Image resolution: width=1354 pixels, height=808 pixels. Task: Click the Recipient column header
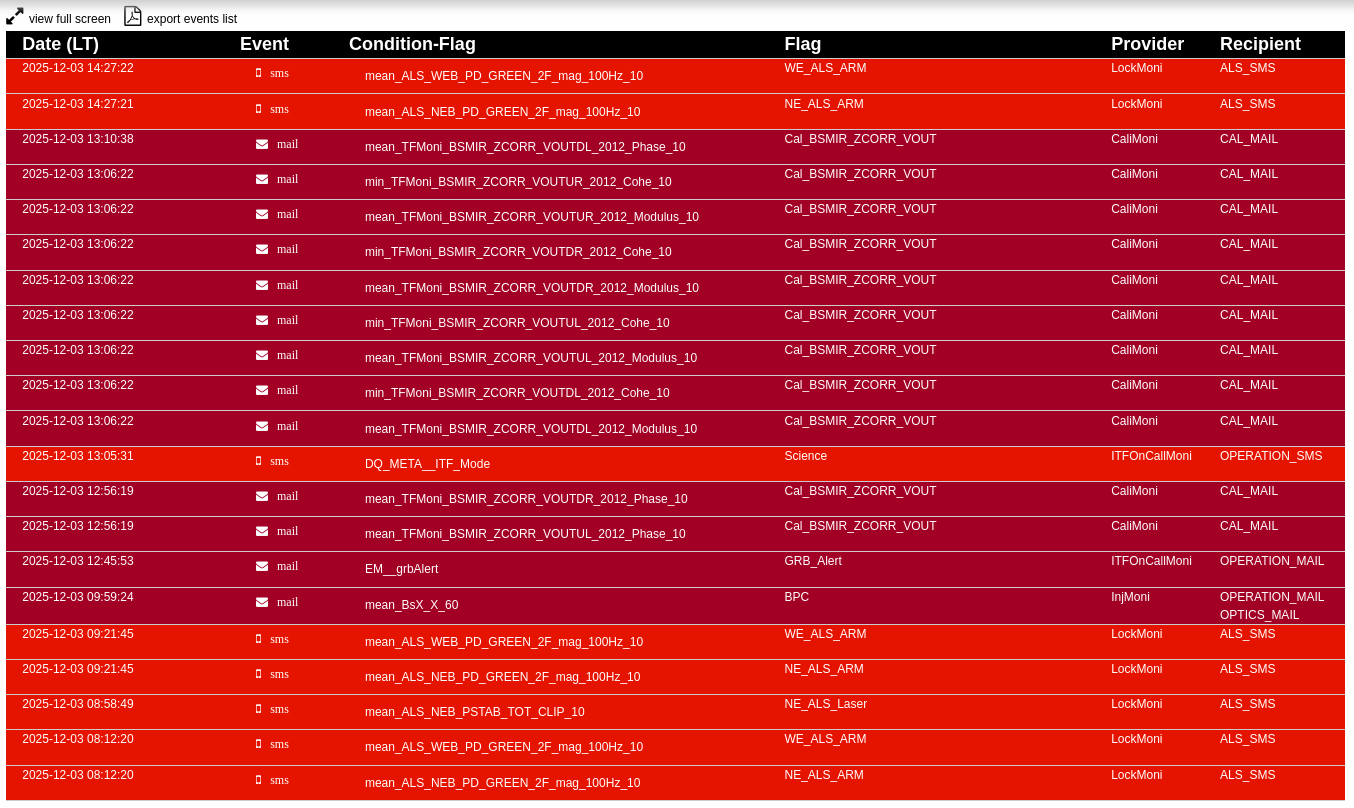point(1260,44)
